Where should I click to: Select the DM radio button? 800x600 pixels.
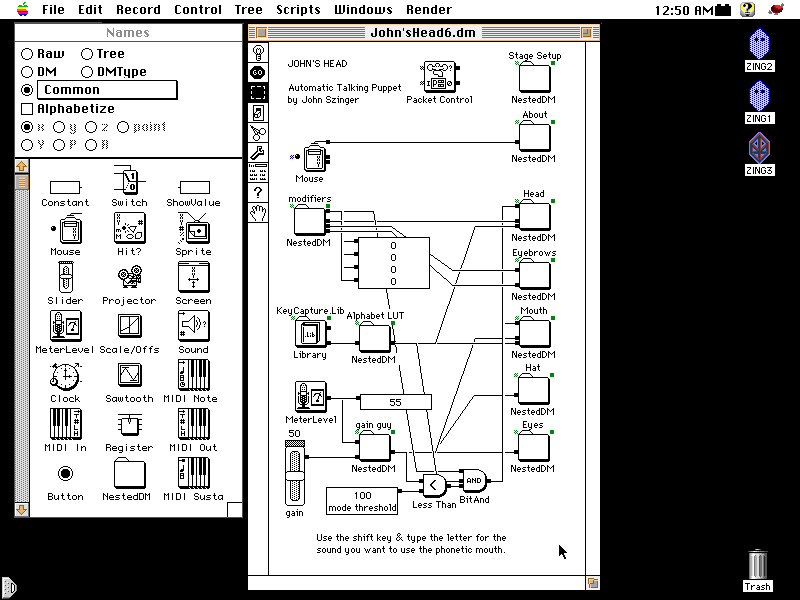pos(27,72)
